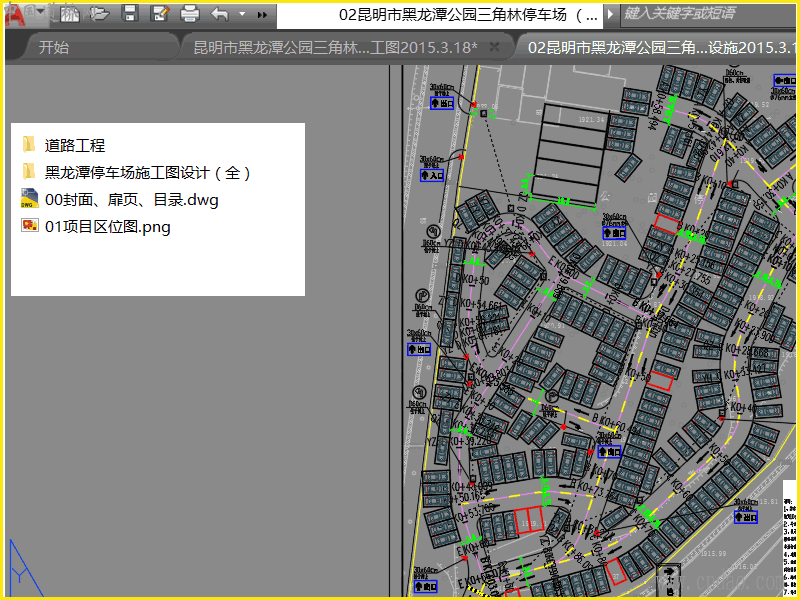Click the blue UCS icon in the bottom-left corner

coord(18,568)
